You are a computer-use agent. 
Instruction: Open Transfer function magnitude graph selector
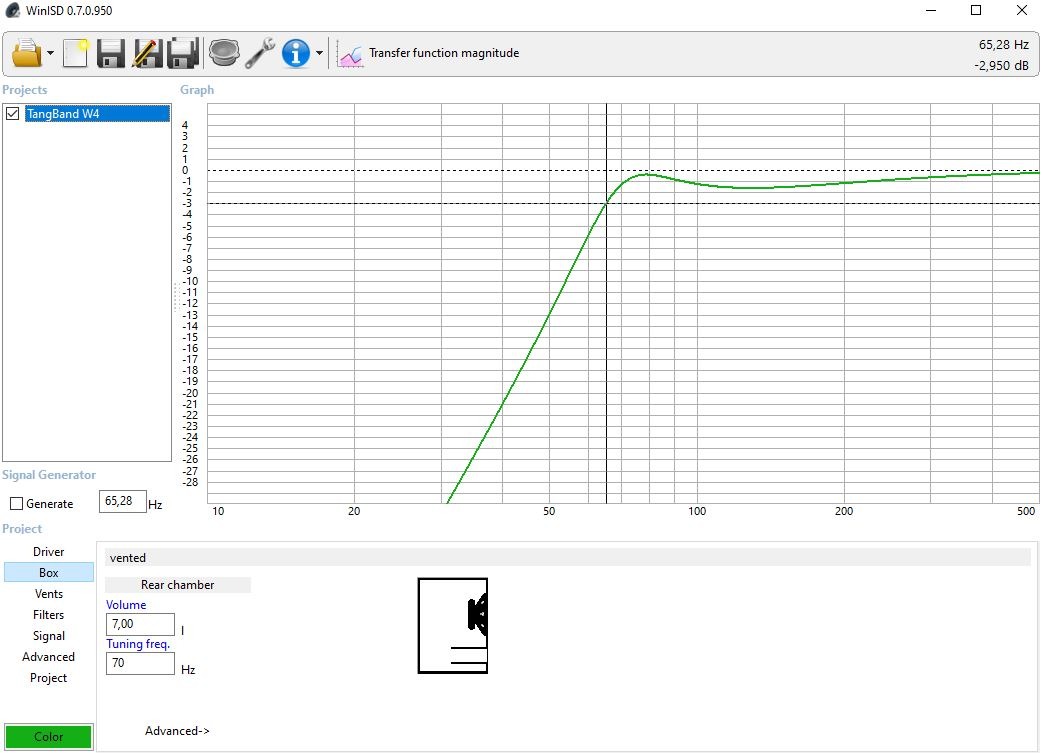[x=444, y=53]
